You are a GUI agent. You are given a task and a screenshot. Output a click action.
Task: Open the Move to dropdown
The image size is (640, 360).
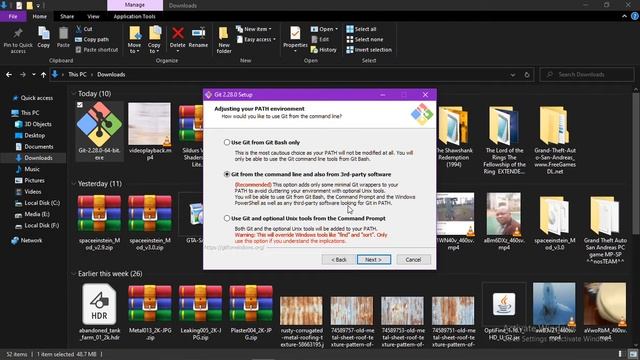point(134,49)
